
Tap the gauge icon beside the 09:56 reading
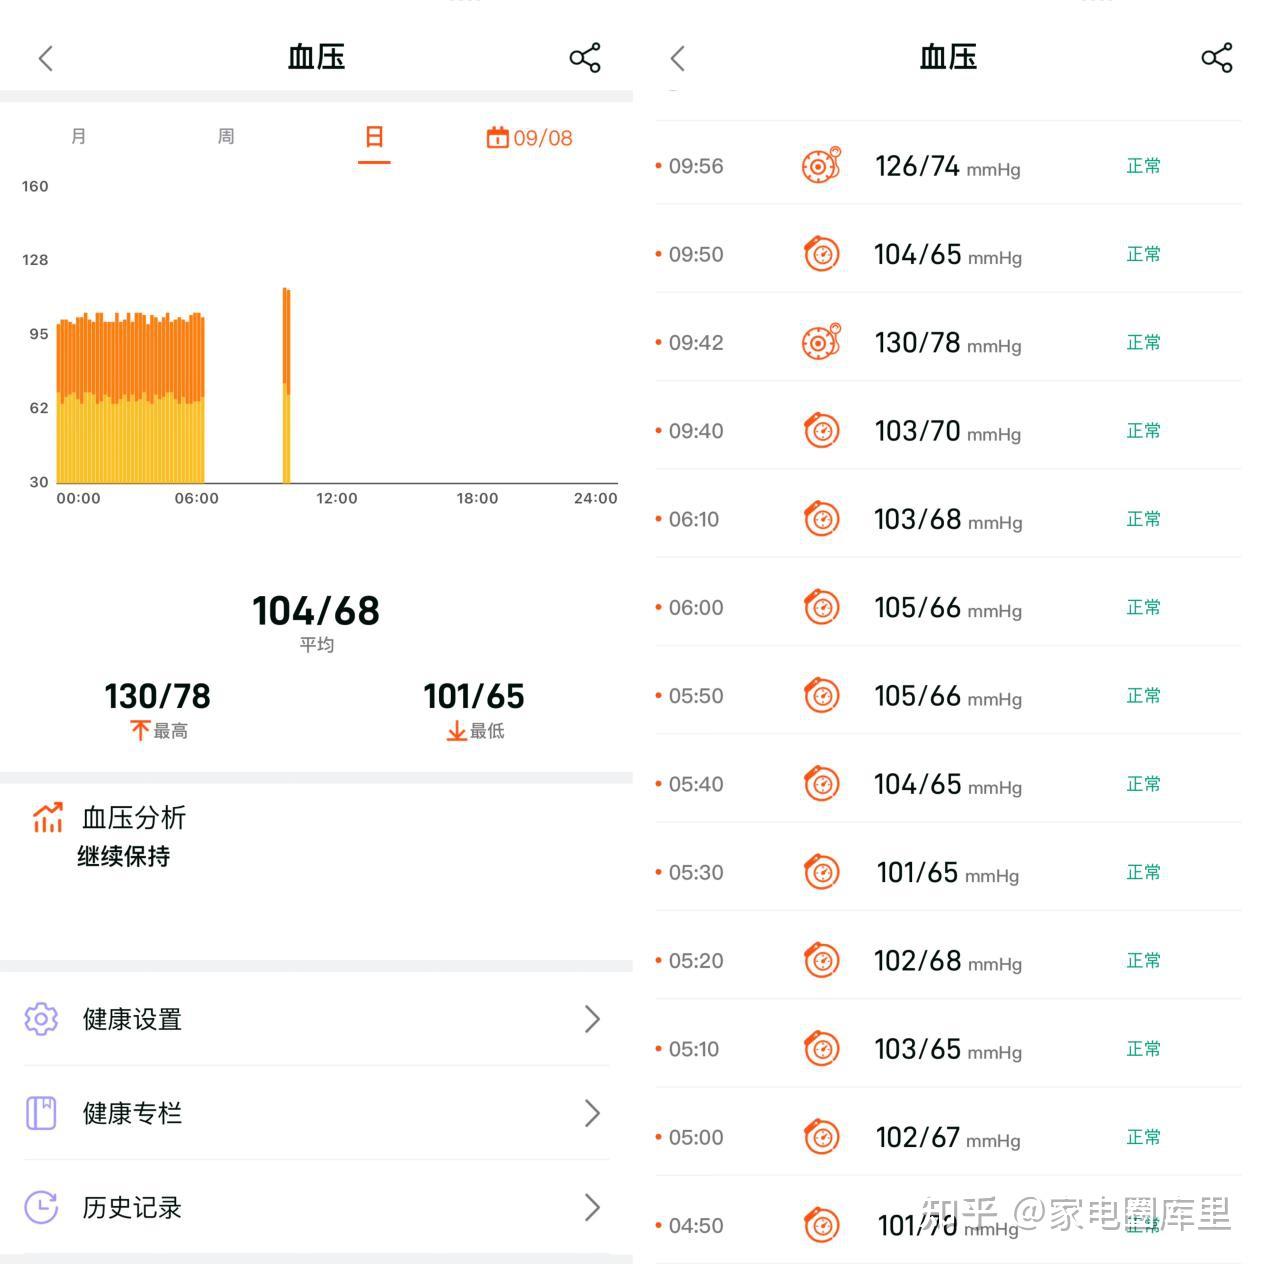point(820,165)
